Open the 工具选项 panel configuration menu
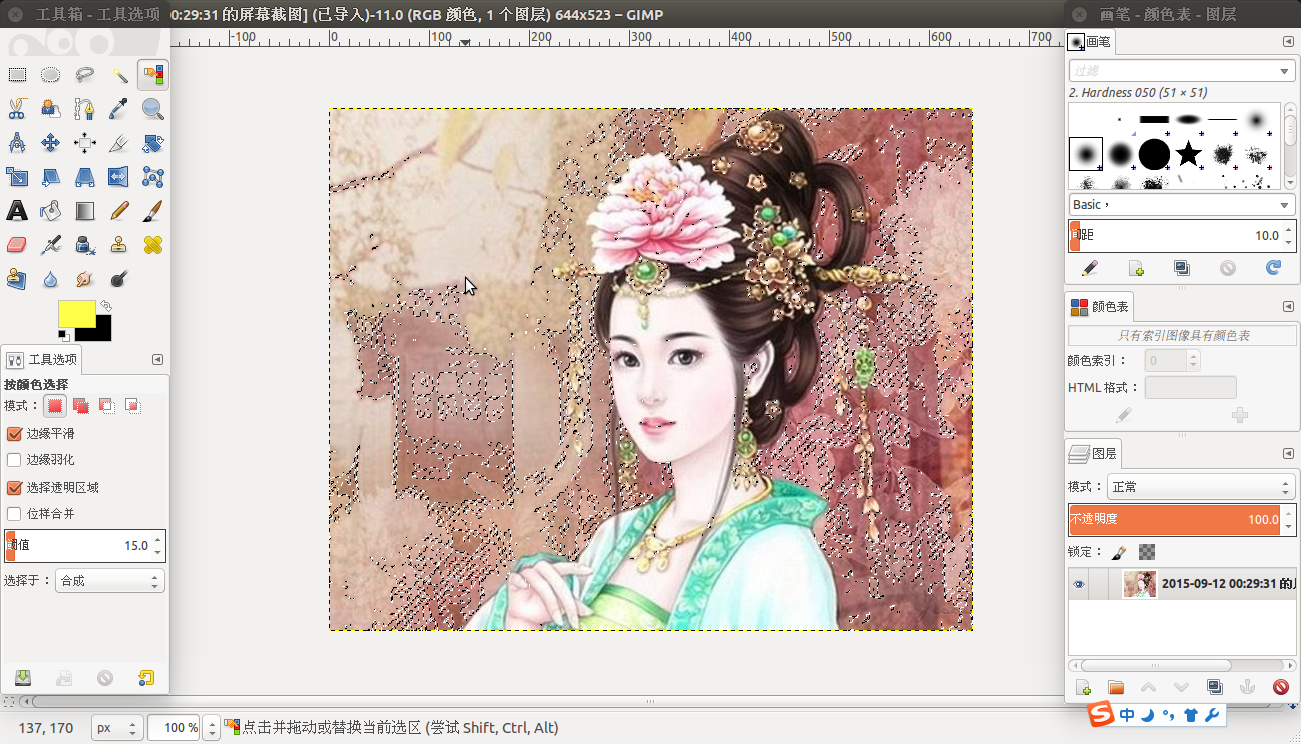Viewport: 1301px width, 744px height. point(157,360)
